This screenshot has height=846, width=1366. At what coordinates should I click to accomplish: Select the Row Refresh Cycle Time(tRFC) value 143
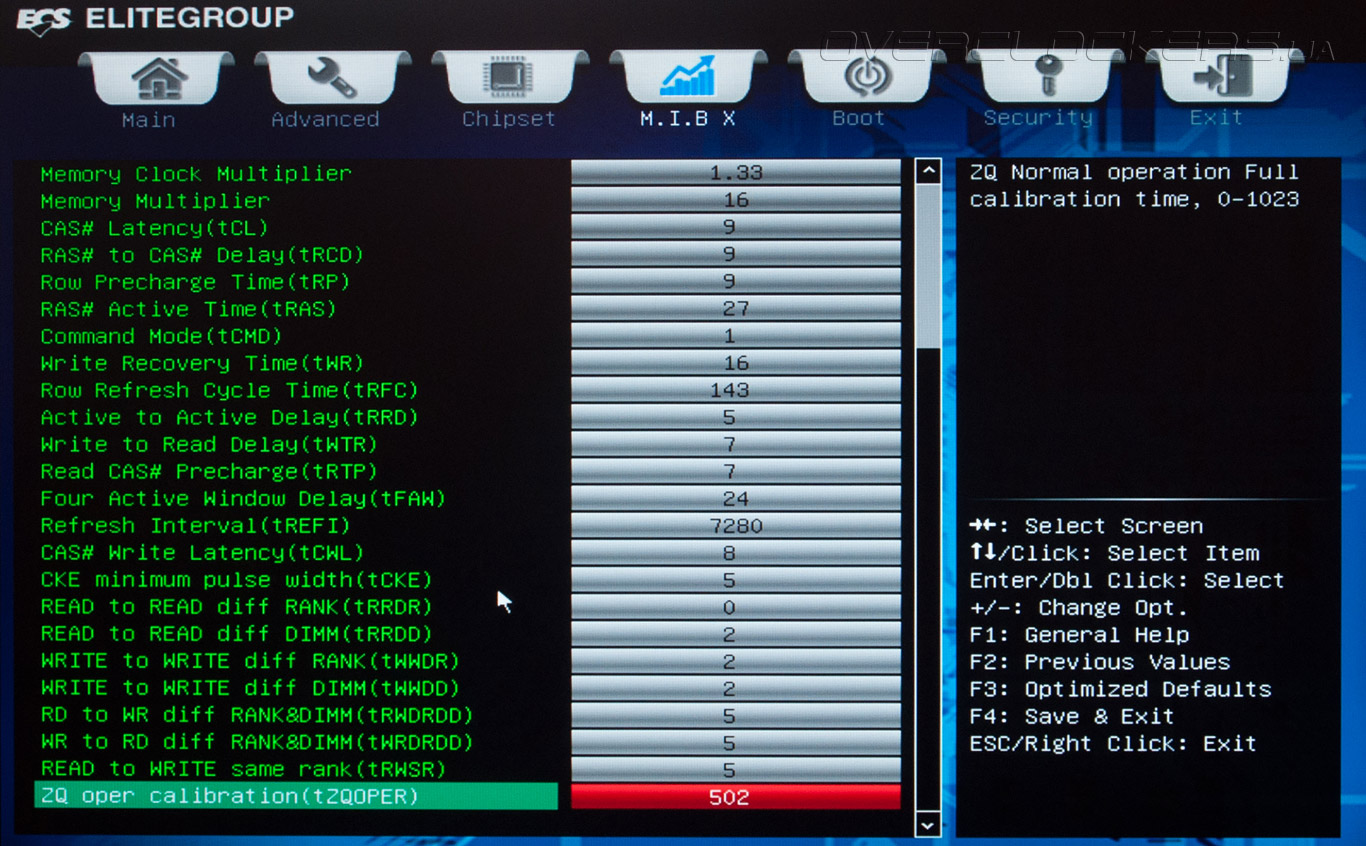pos(736,390)
